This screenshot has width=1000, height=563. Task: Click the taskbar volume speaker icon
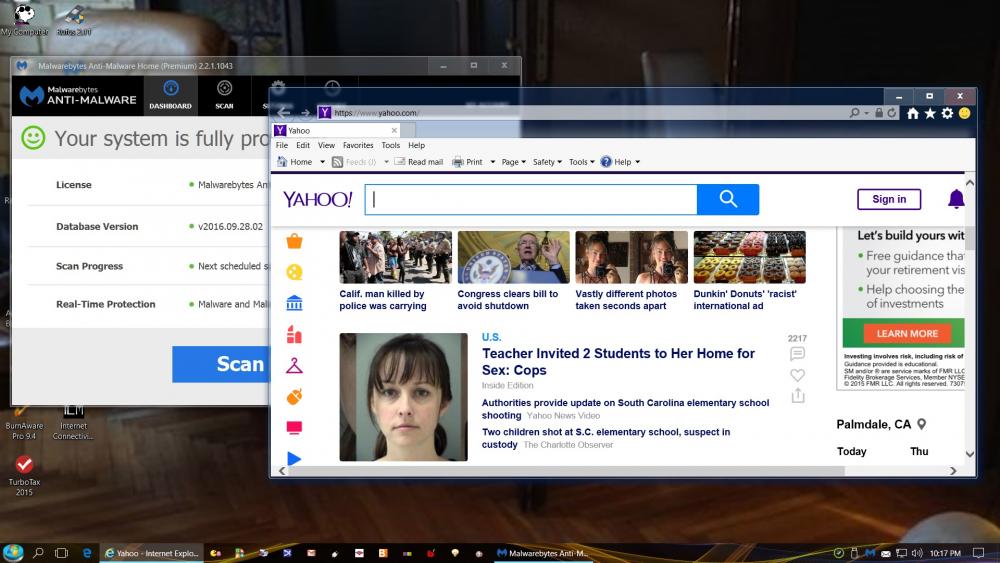917,553
